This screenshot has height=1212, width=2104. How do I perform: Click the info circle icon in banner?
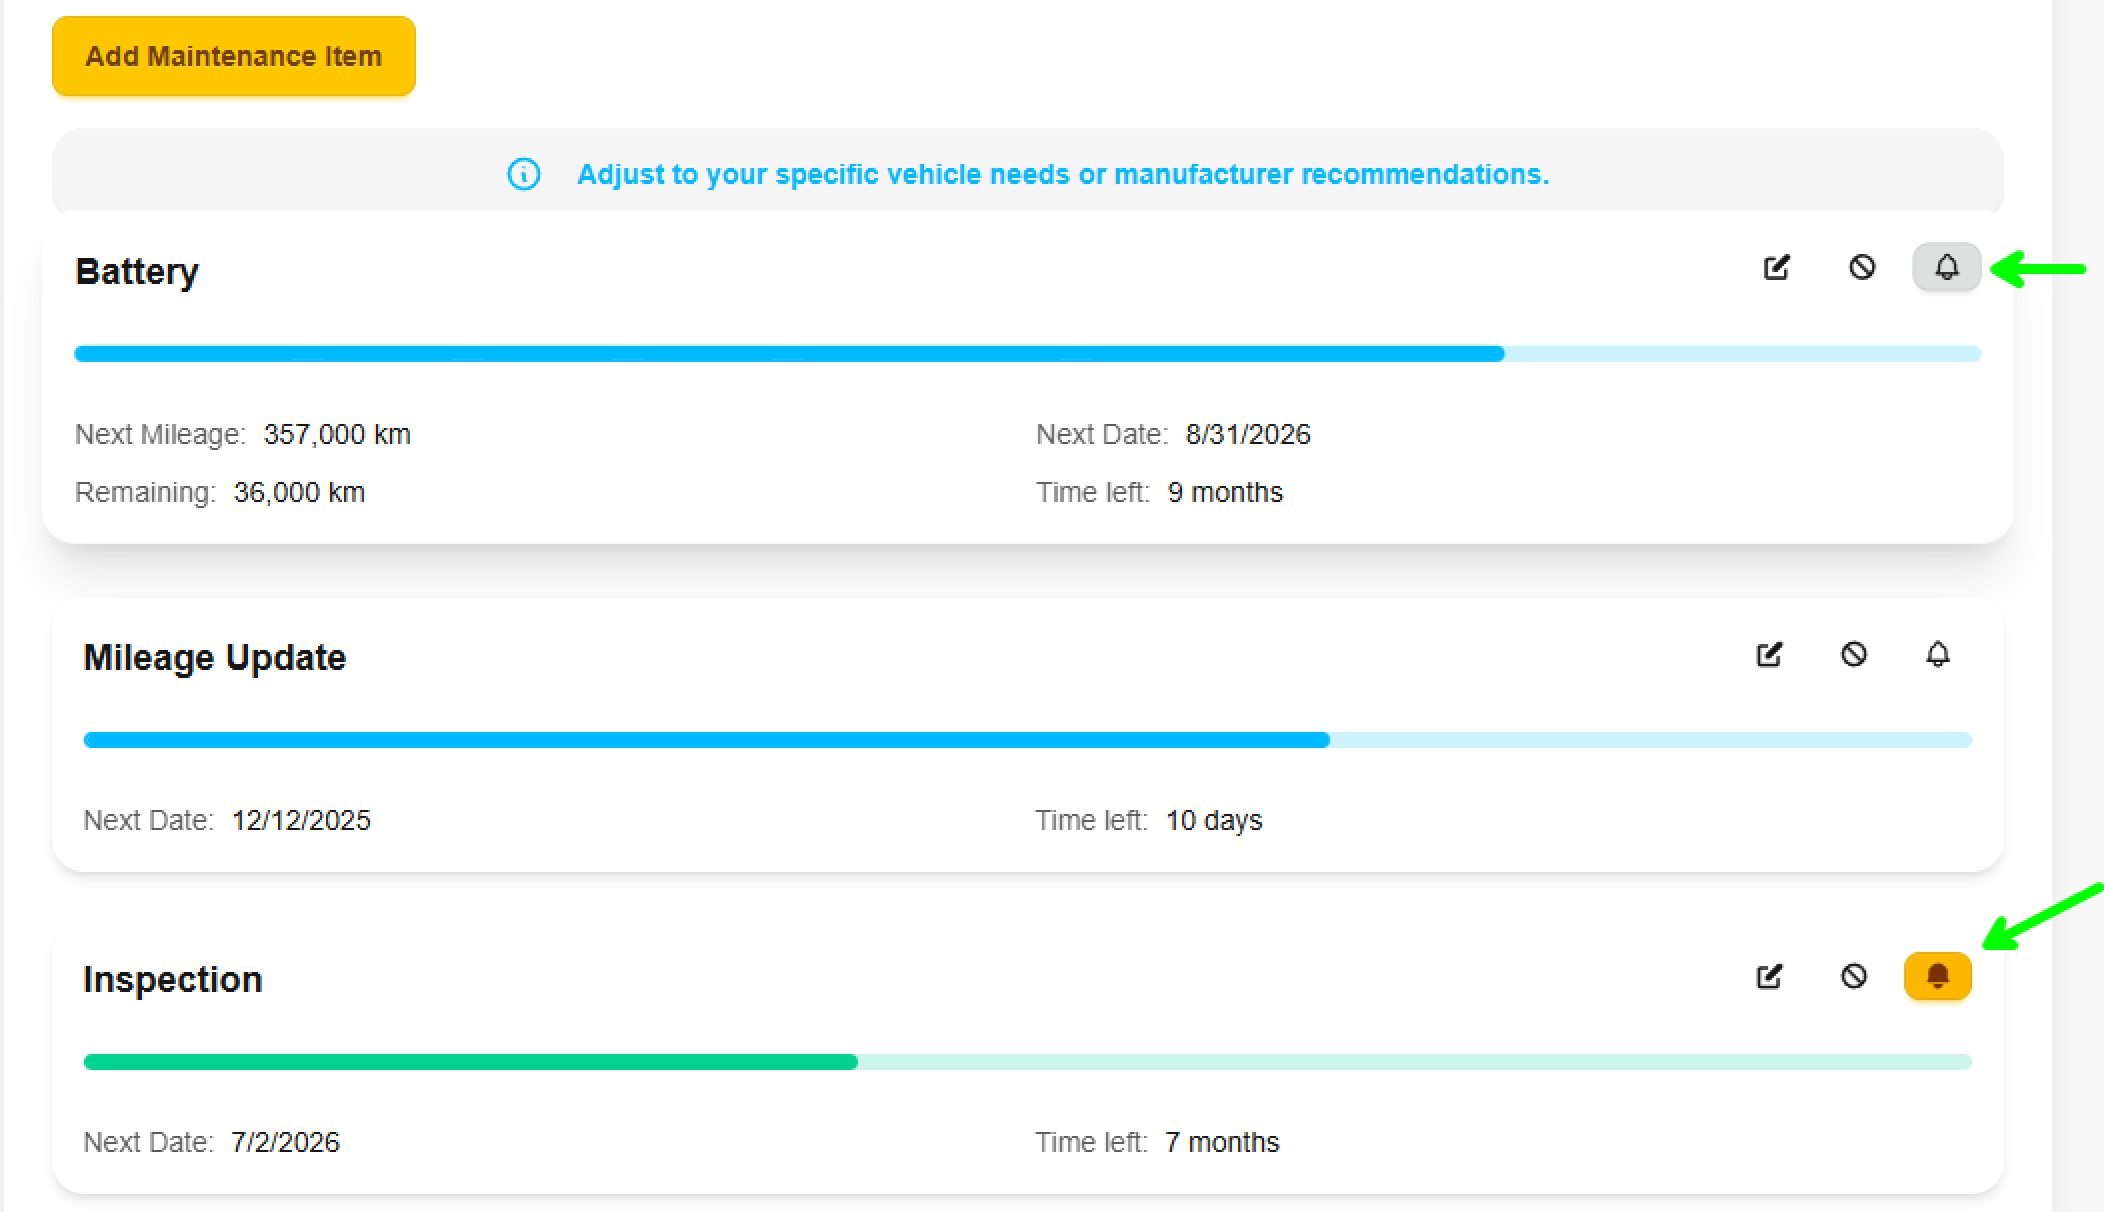[524, 174]
